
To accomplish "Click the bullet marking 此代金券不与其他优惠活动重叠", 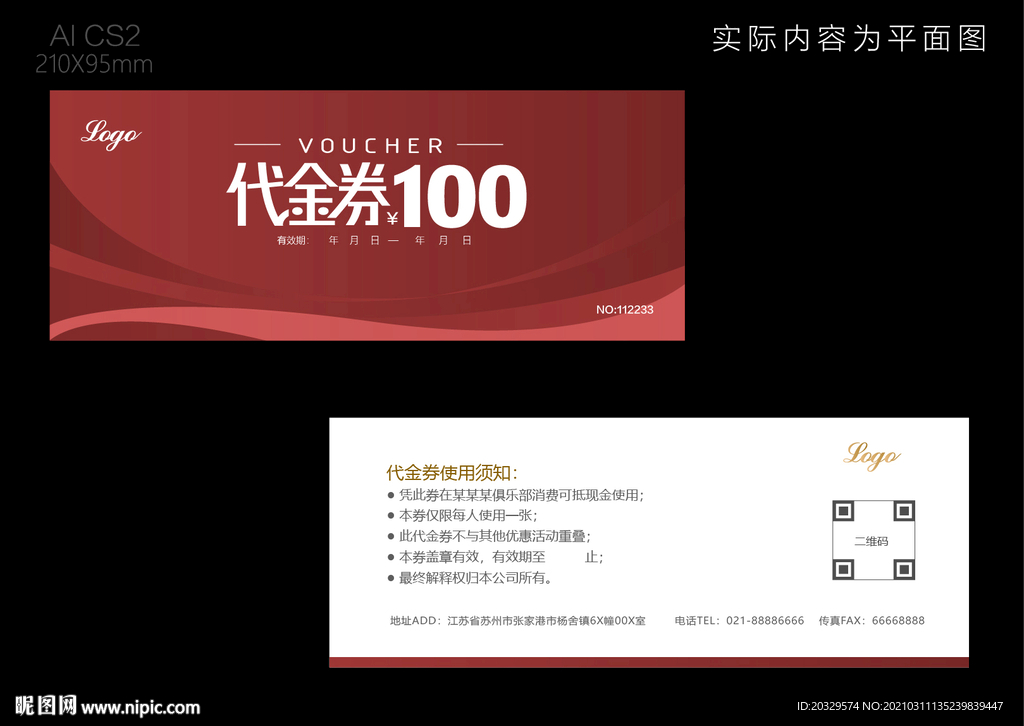I will point(389,536).
